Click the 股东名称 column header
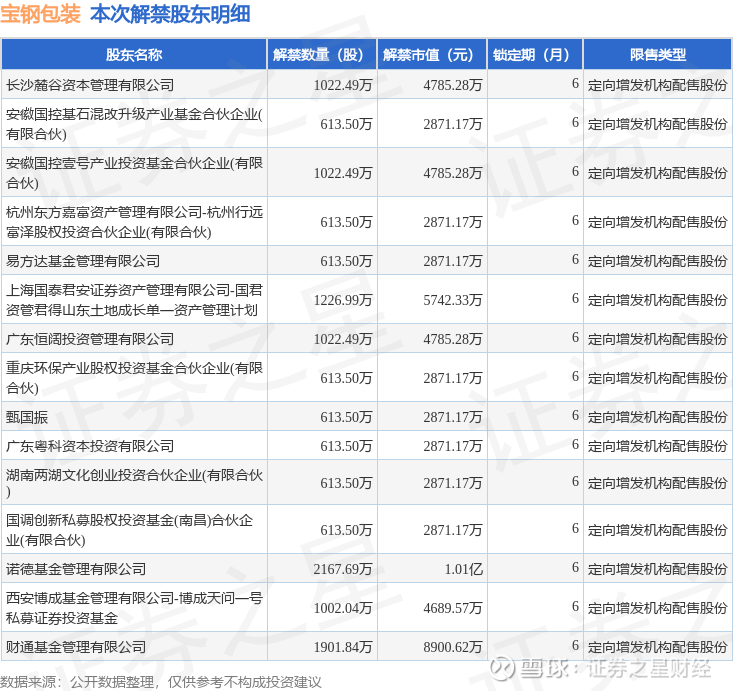The height and width of the screenshot is (691, 733). click(x=134, y=55)
